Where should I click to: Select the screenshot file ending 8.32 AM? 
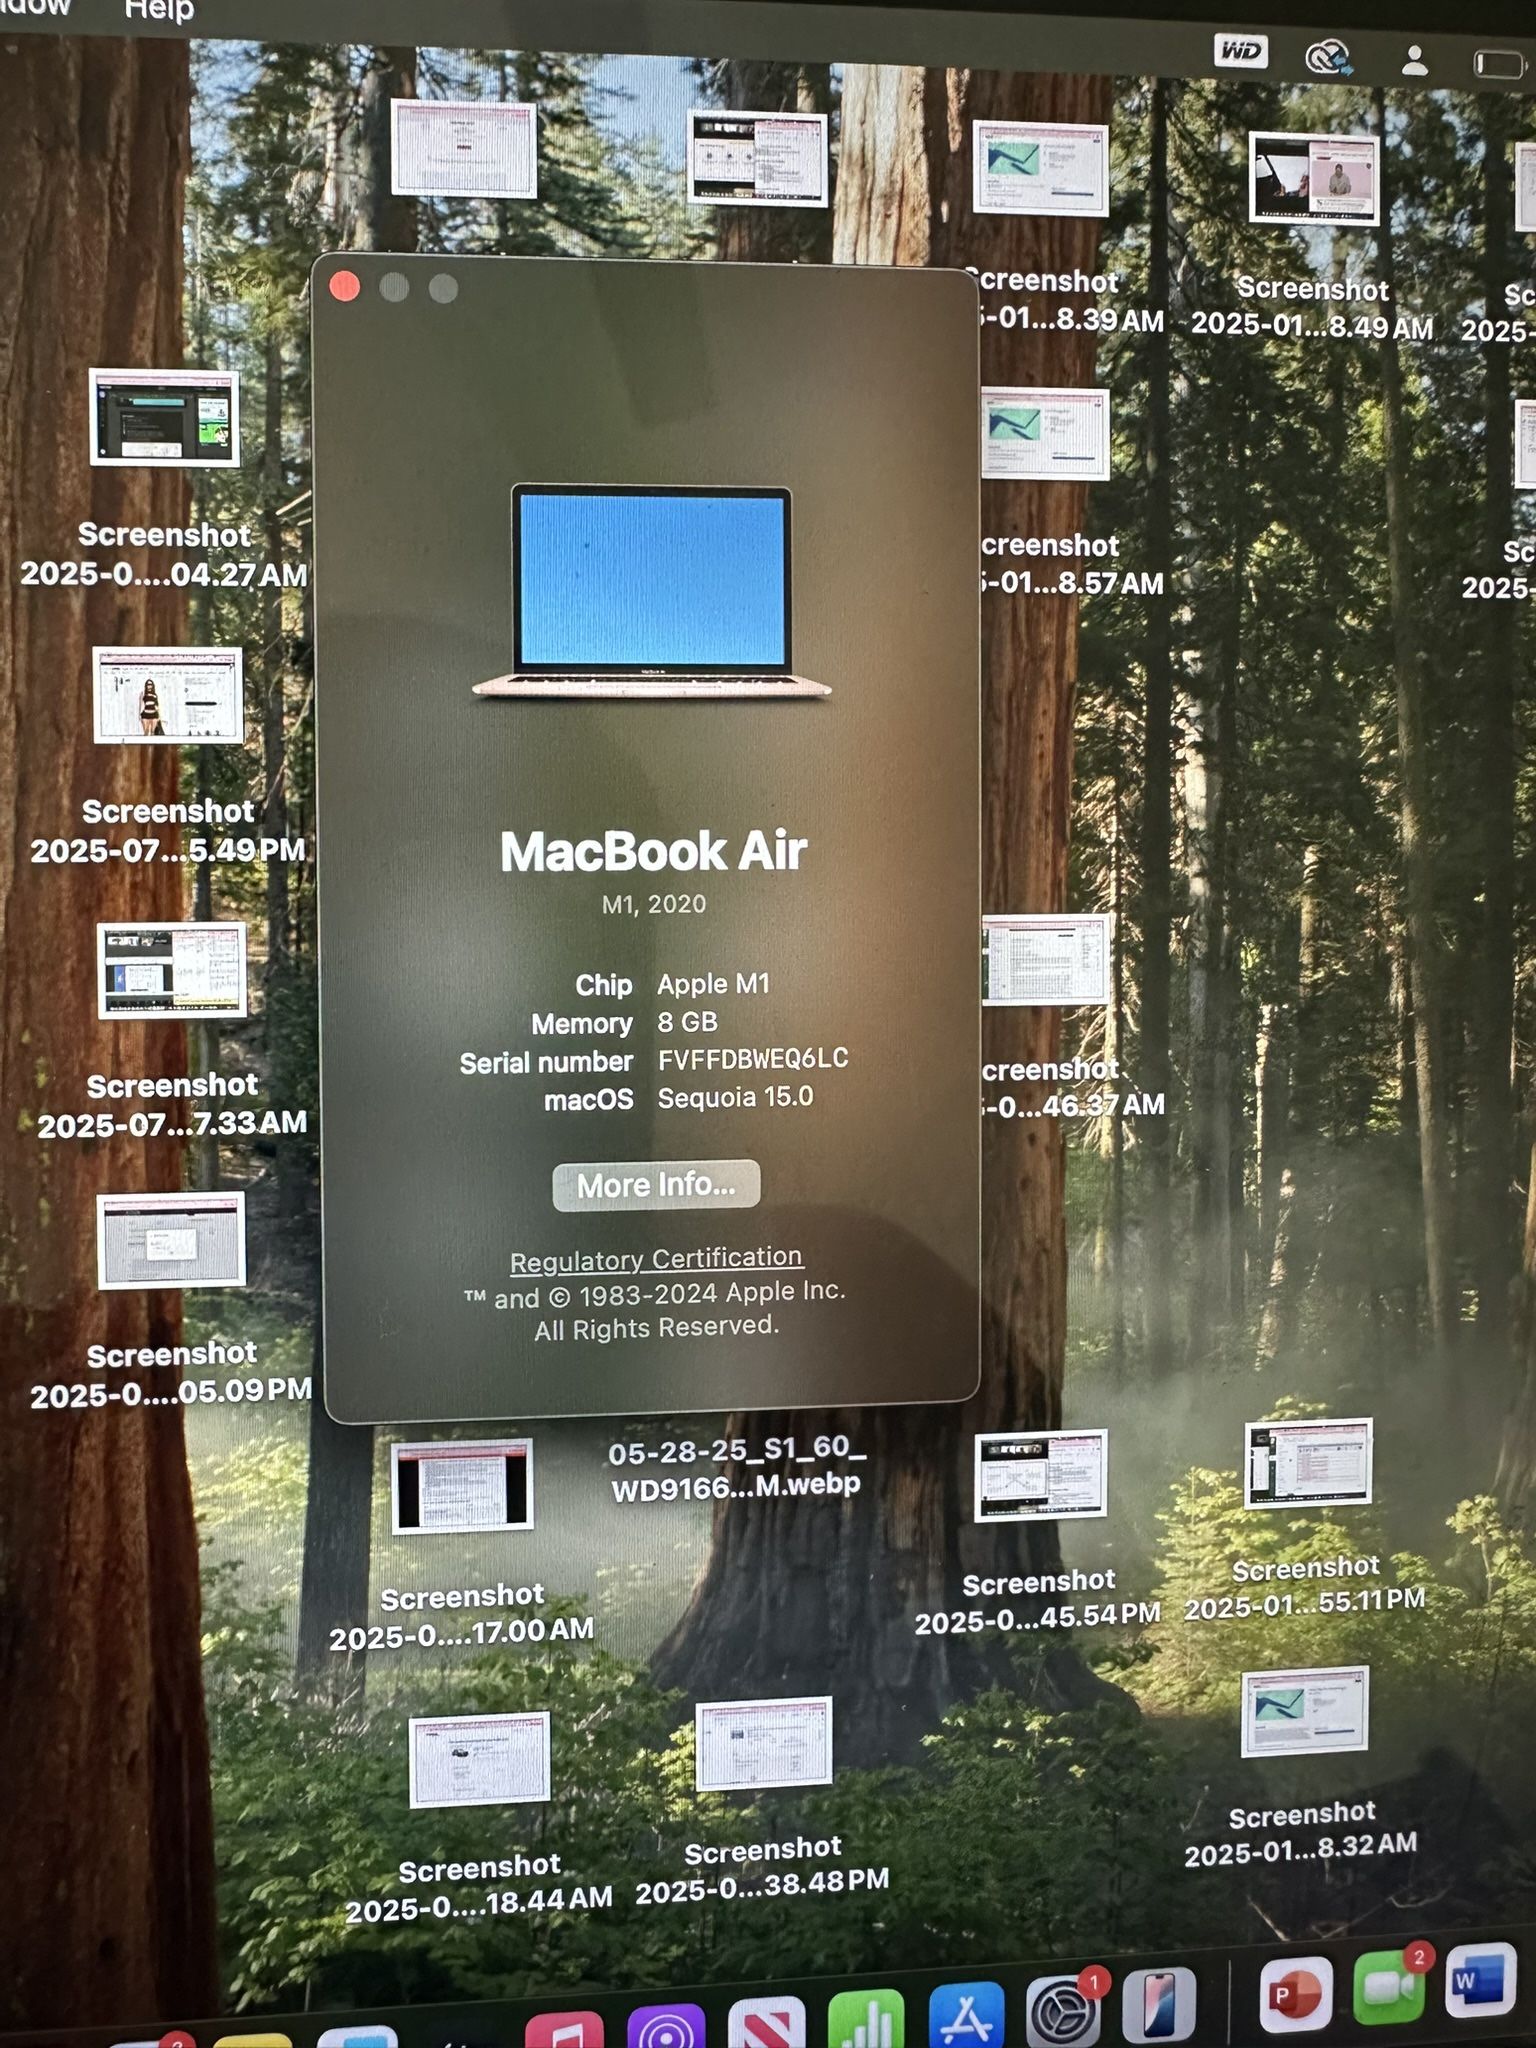1302,1768
